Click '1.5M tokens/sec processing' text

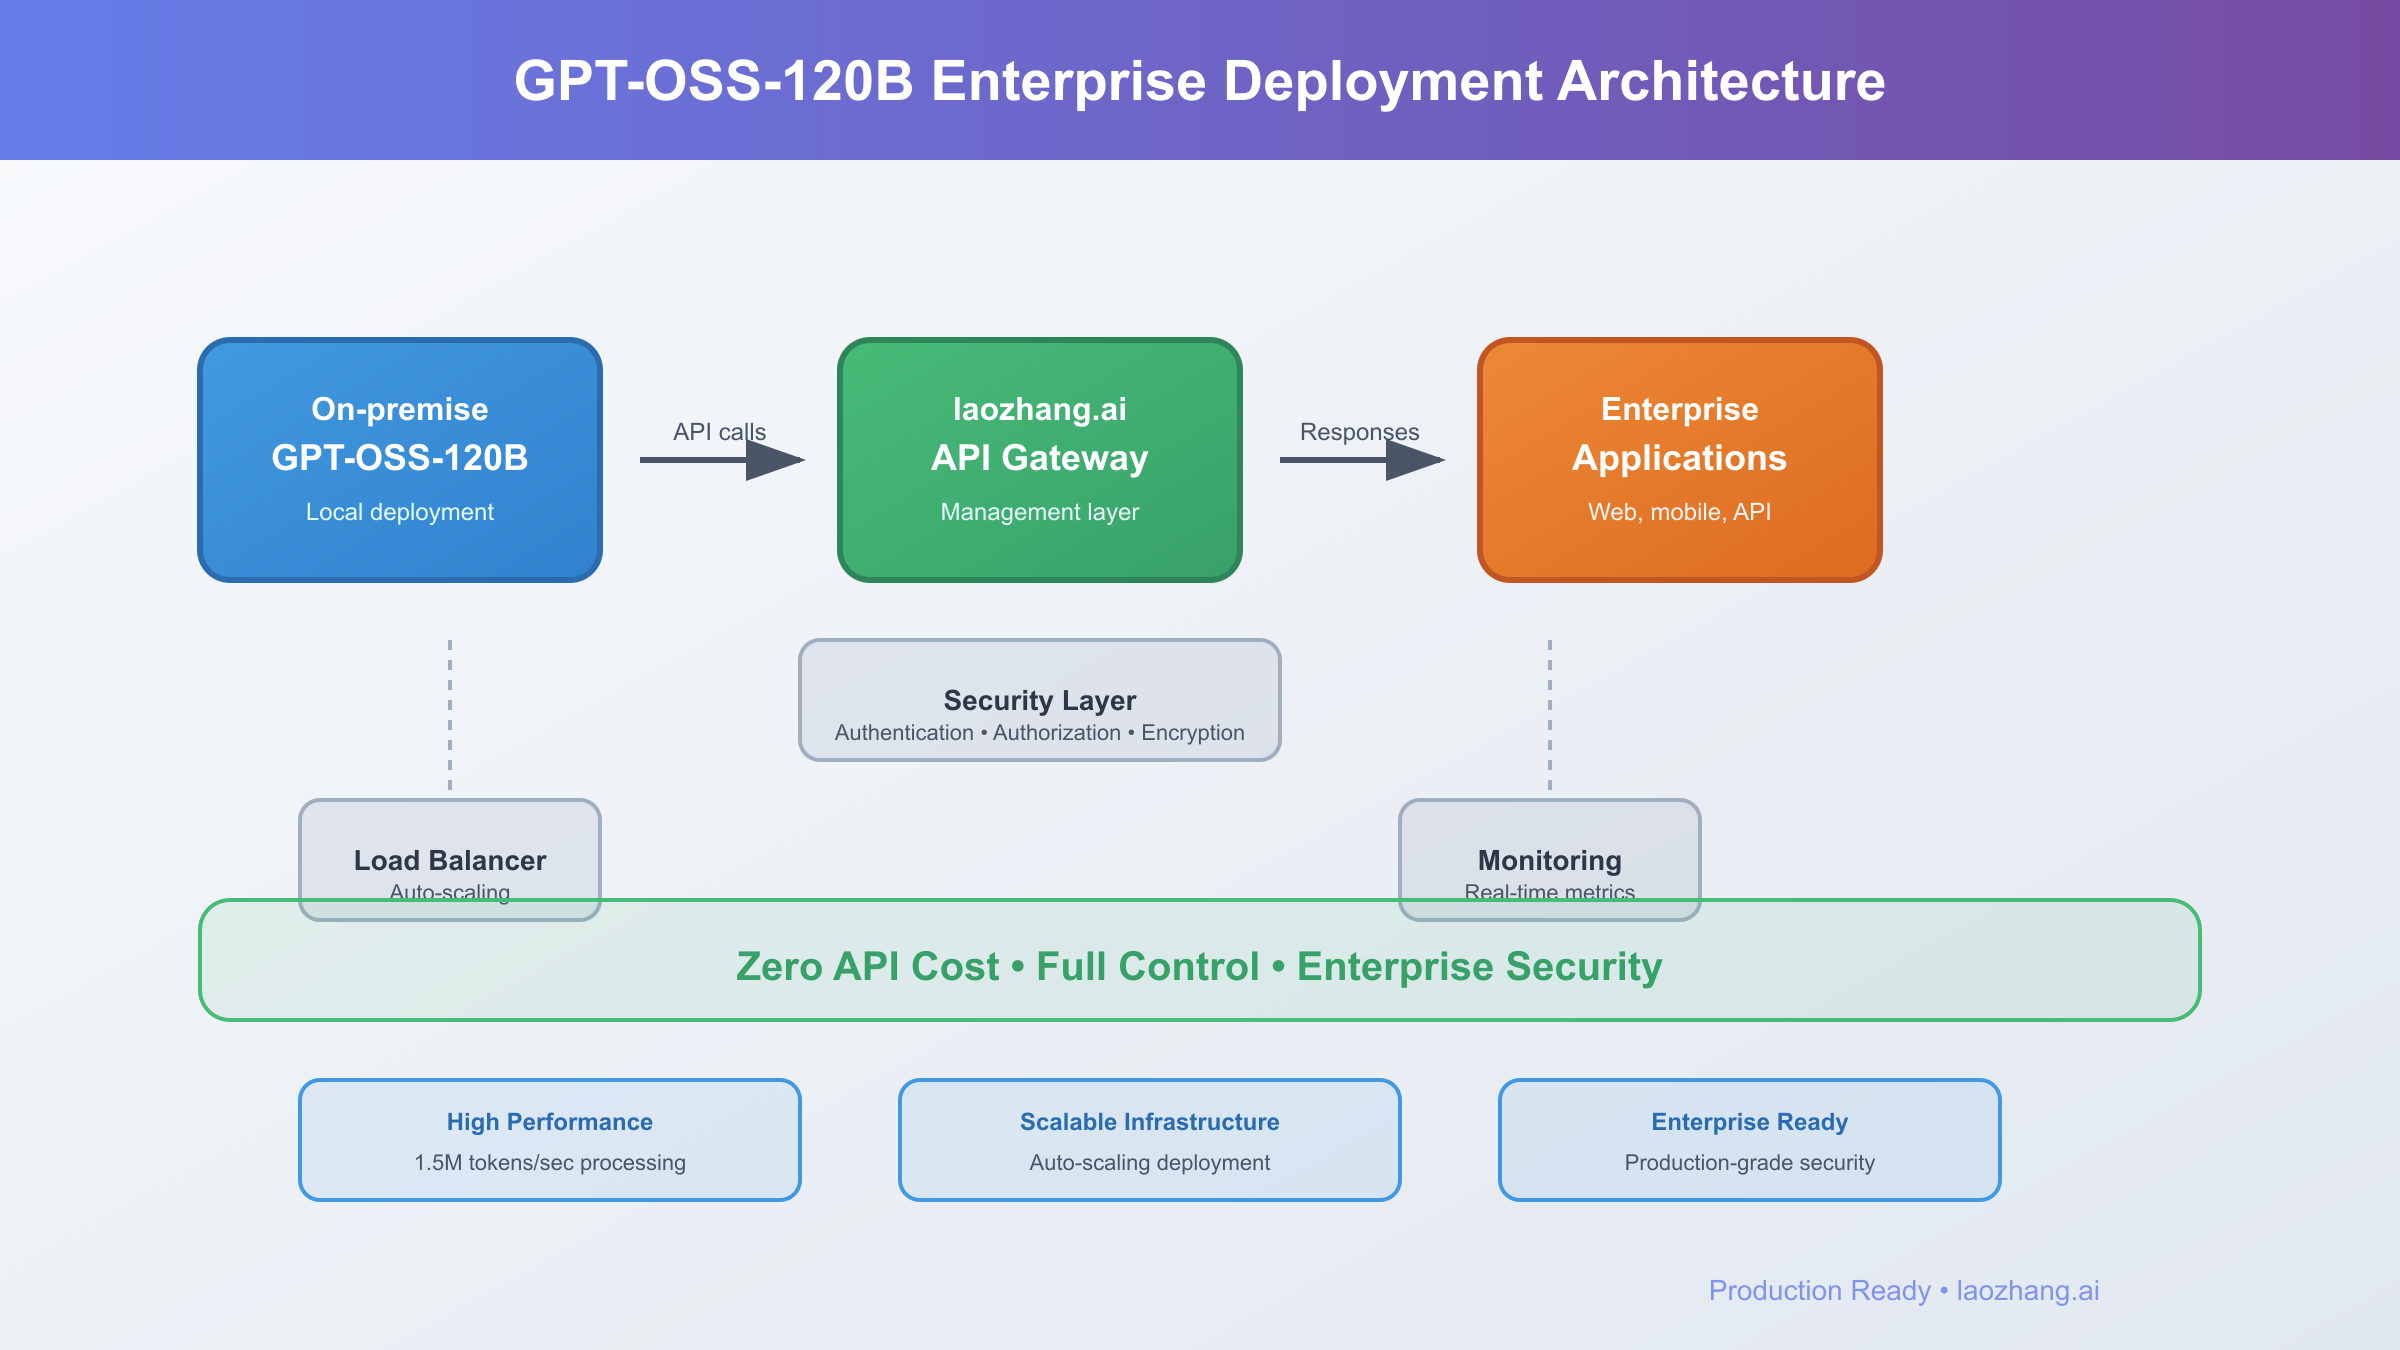(x=550, y=1163)
